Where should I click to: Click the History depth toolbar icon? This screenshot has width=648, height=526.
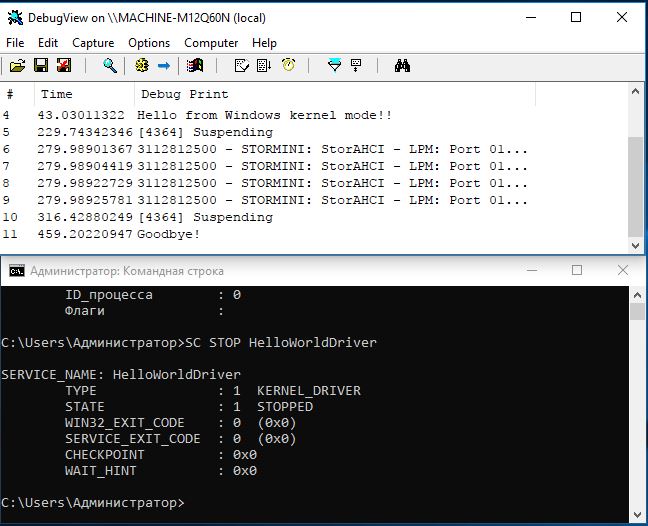click(356, 65)
